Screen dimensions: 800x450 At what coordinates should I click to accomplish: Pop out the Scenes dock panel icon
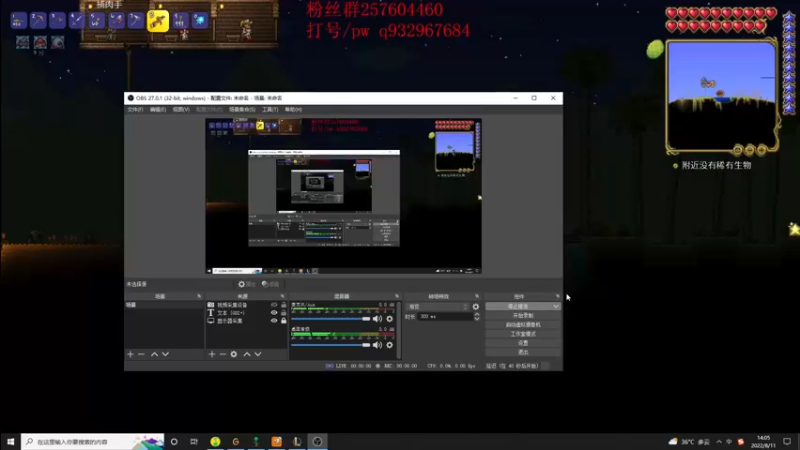coord(199,296)
